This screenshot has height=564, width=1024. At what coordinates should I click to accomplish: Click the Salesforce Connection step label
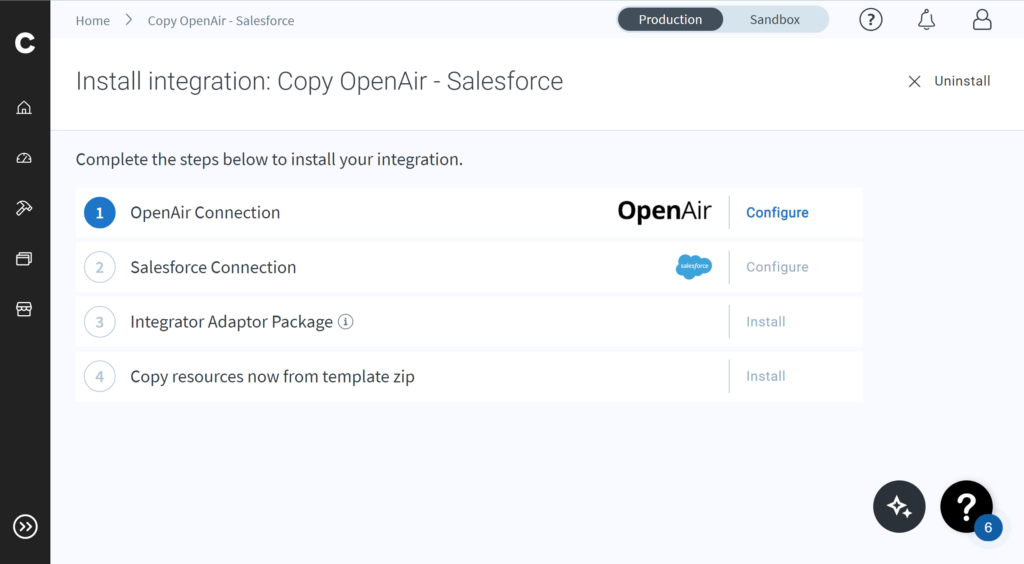[x=213, y=267]
